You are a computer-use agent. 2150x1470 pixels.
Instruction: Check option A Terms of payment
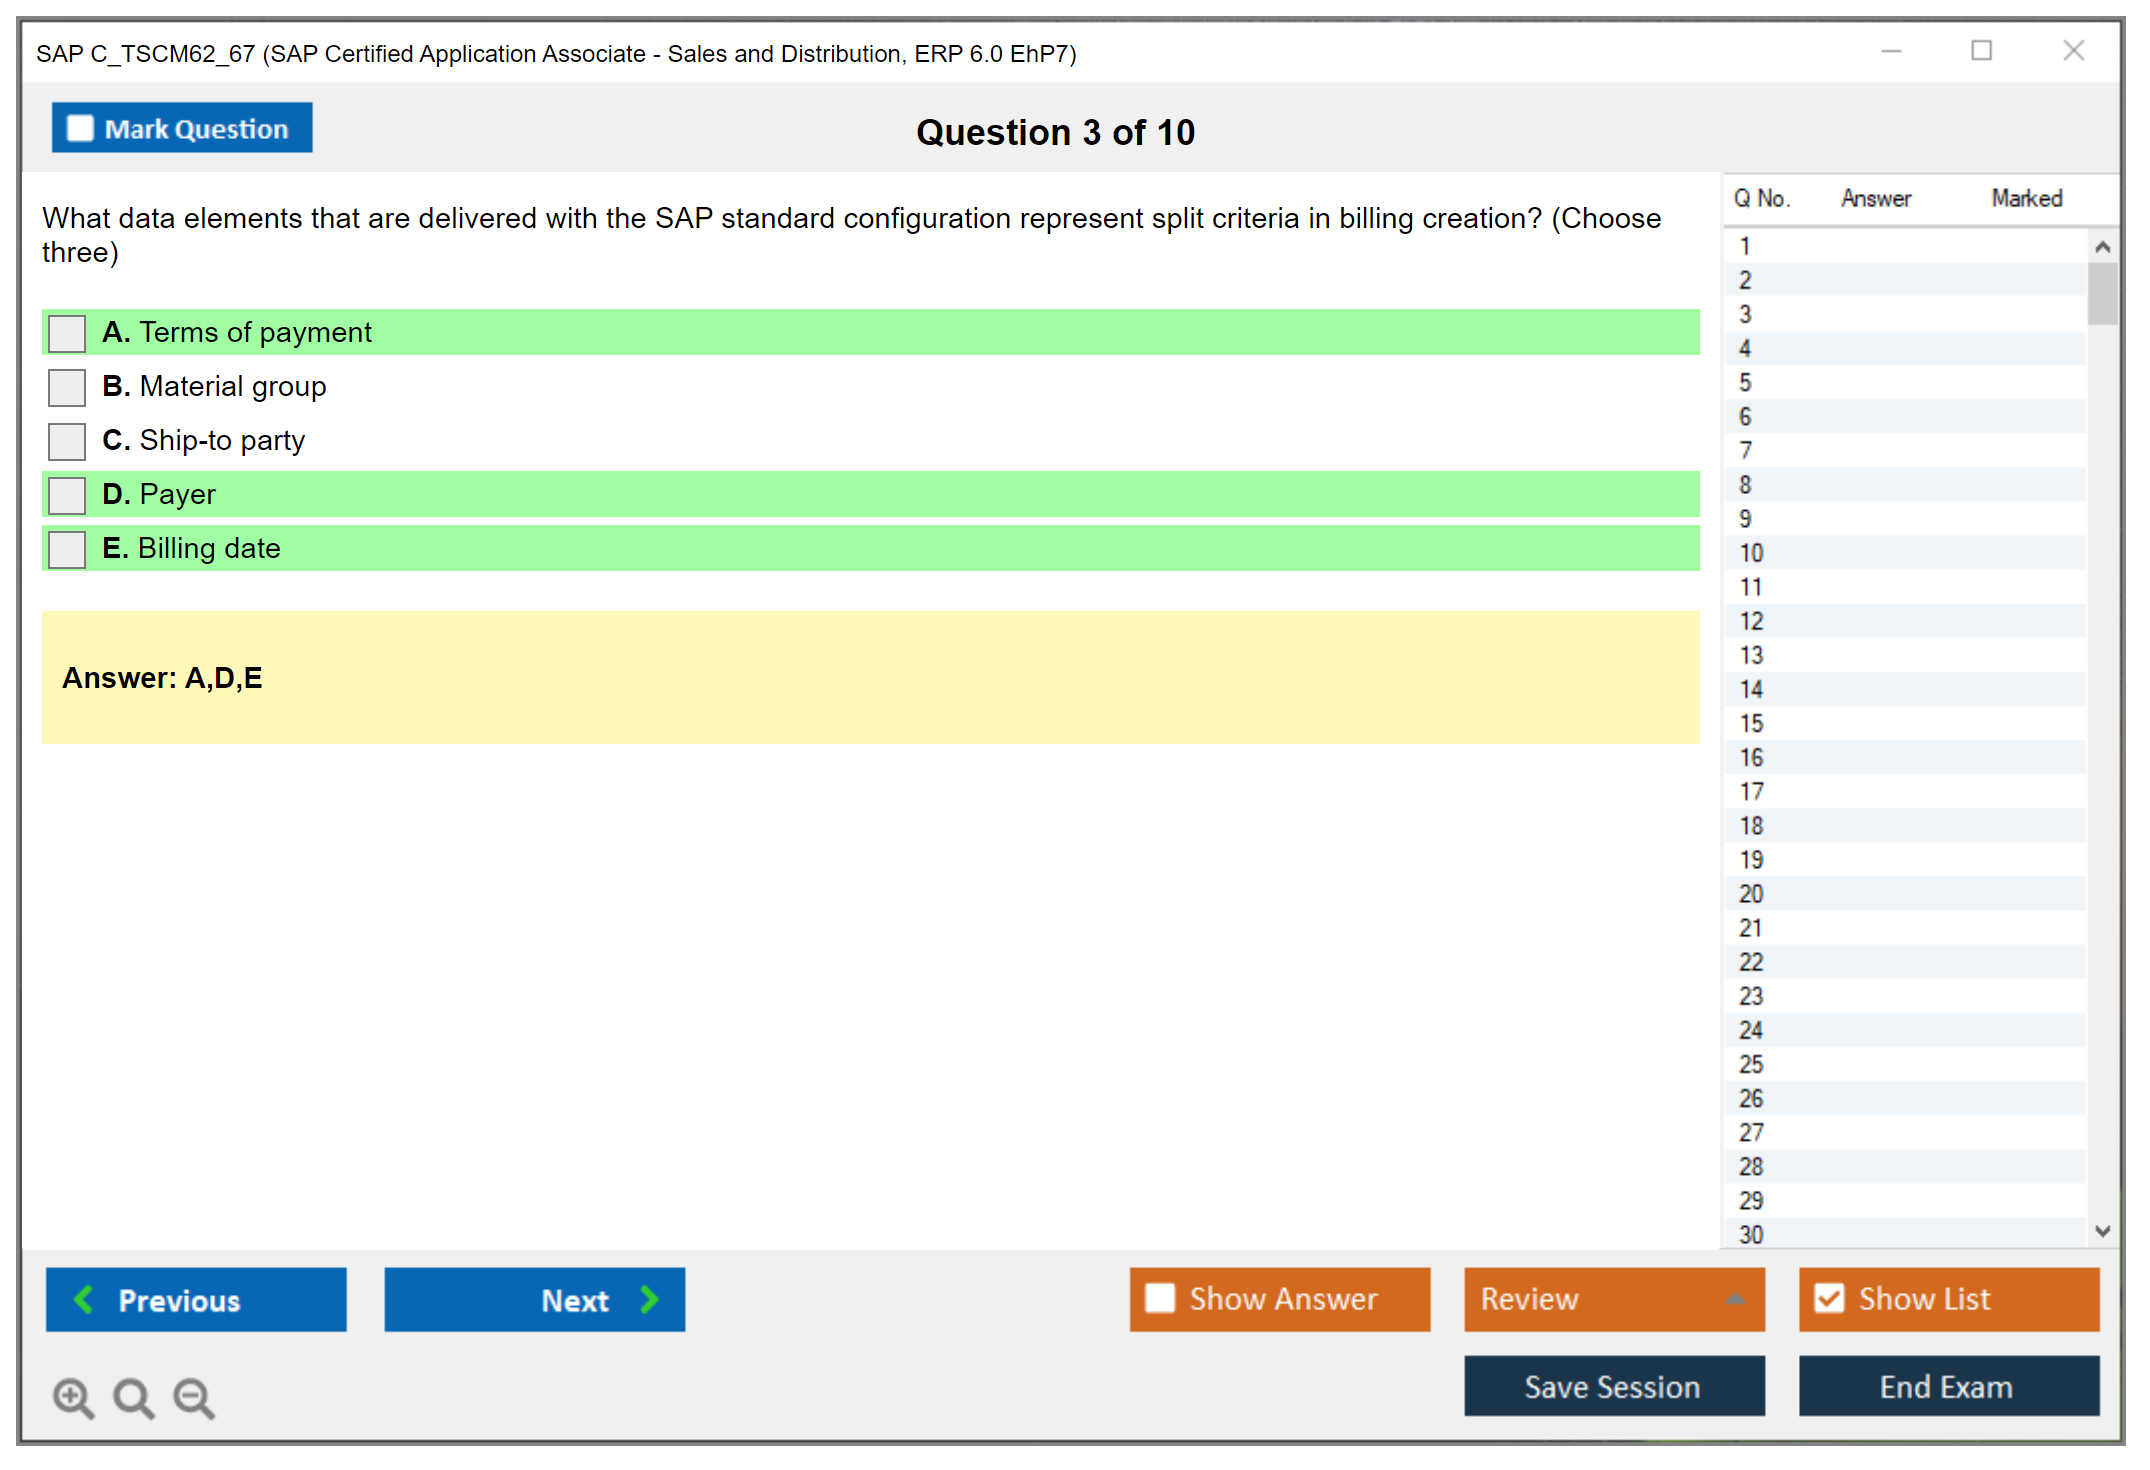(67, 333)
